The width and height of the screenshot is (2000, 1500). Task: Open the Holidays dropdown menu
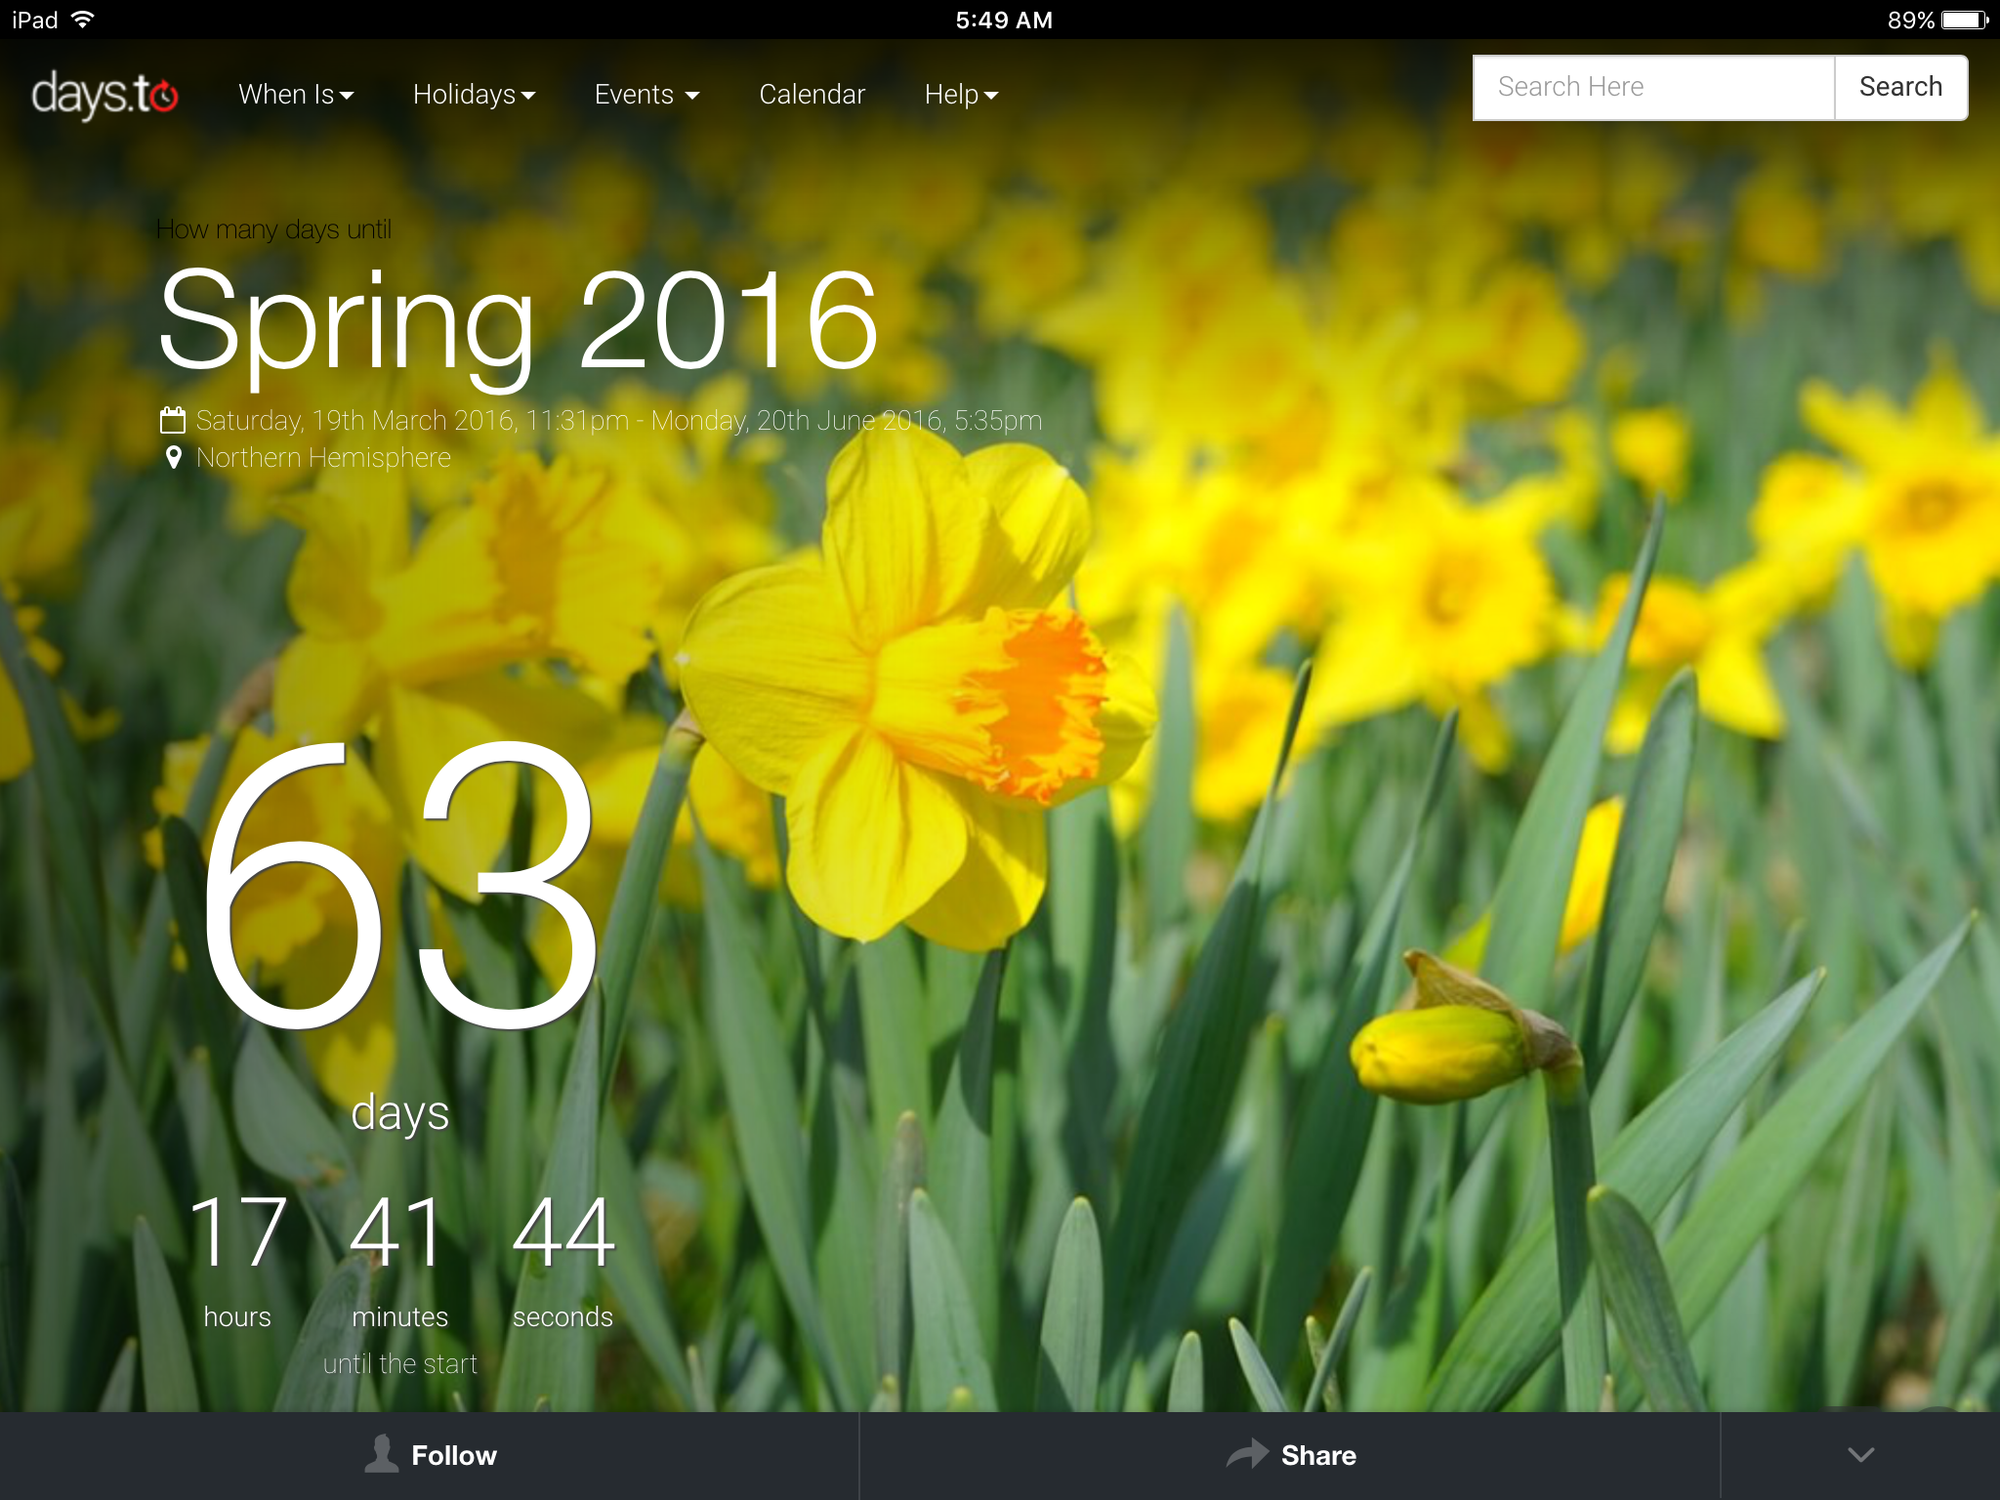coord(474,95)
